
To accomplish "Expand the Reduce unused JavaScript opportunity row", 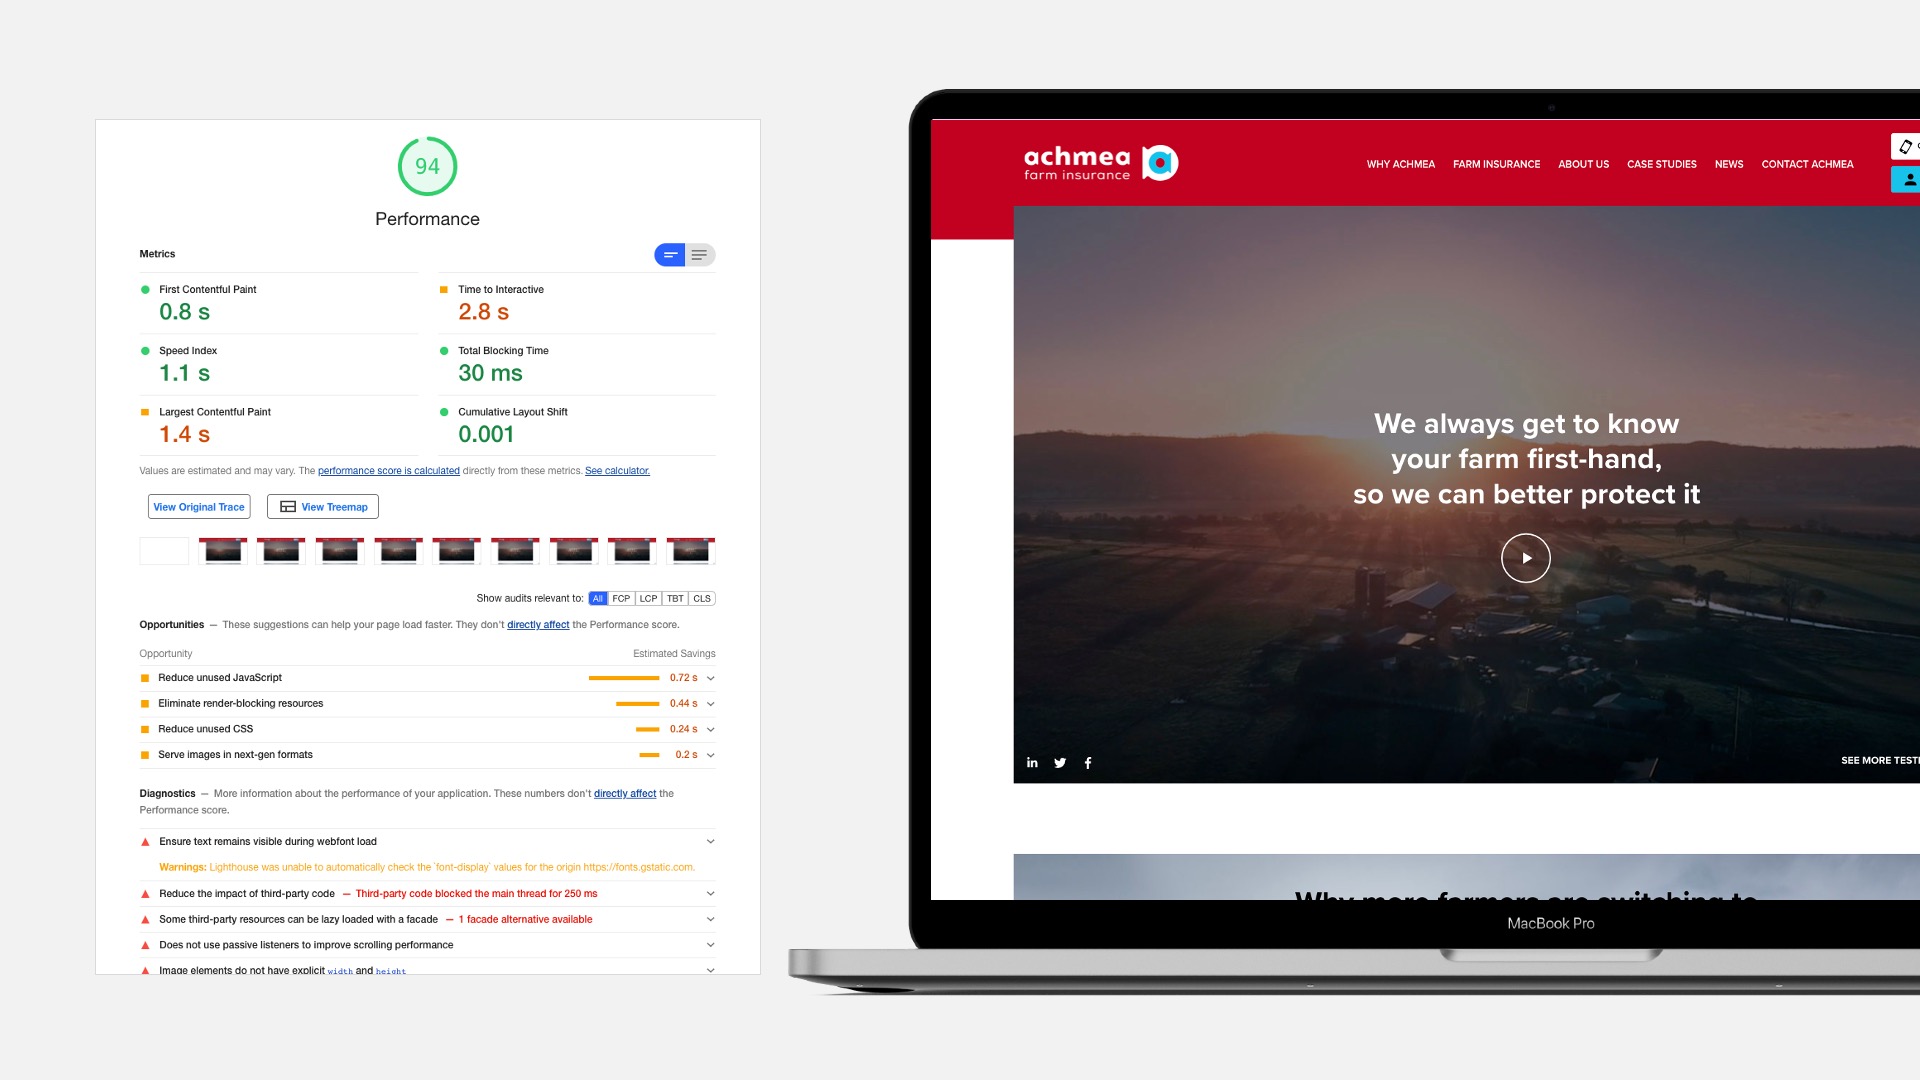I will click(x=709, y=678).
